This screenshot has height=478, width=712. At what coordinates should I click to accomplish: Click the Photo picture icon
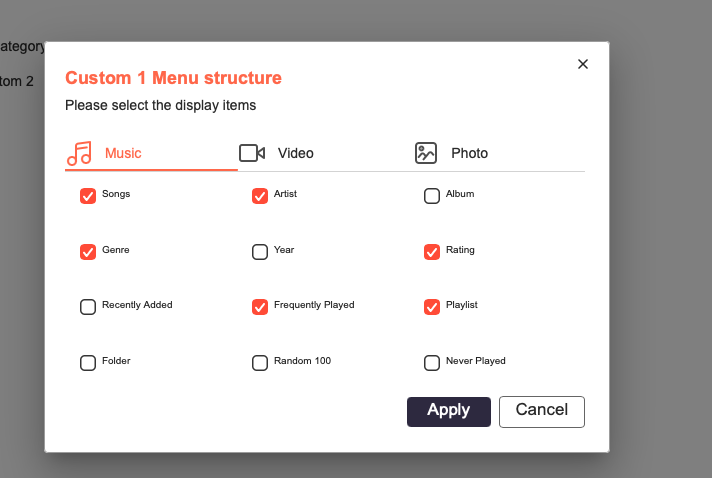pos(426,153)
